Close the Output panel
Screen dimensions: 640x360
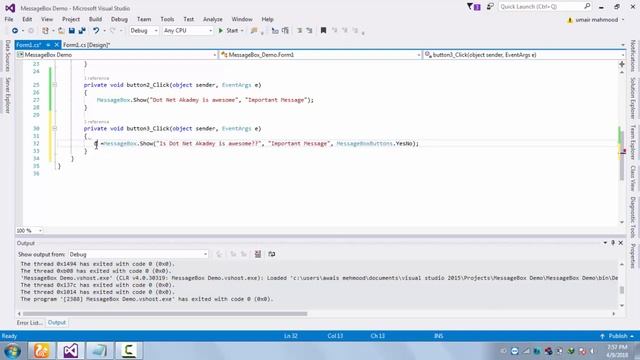(x=620, y=243)
